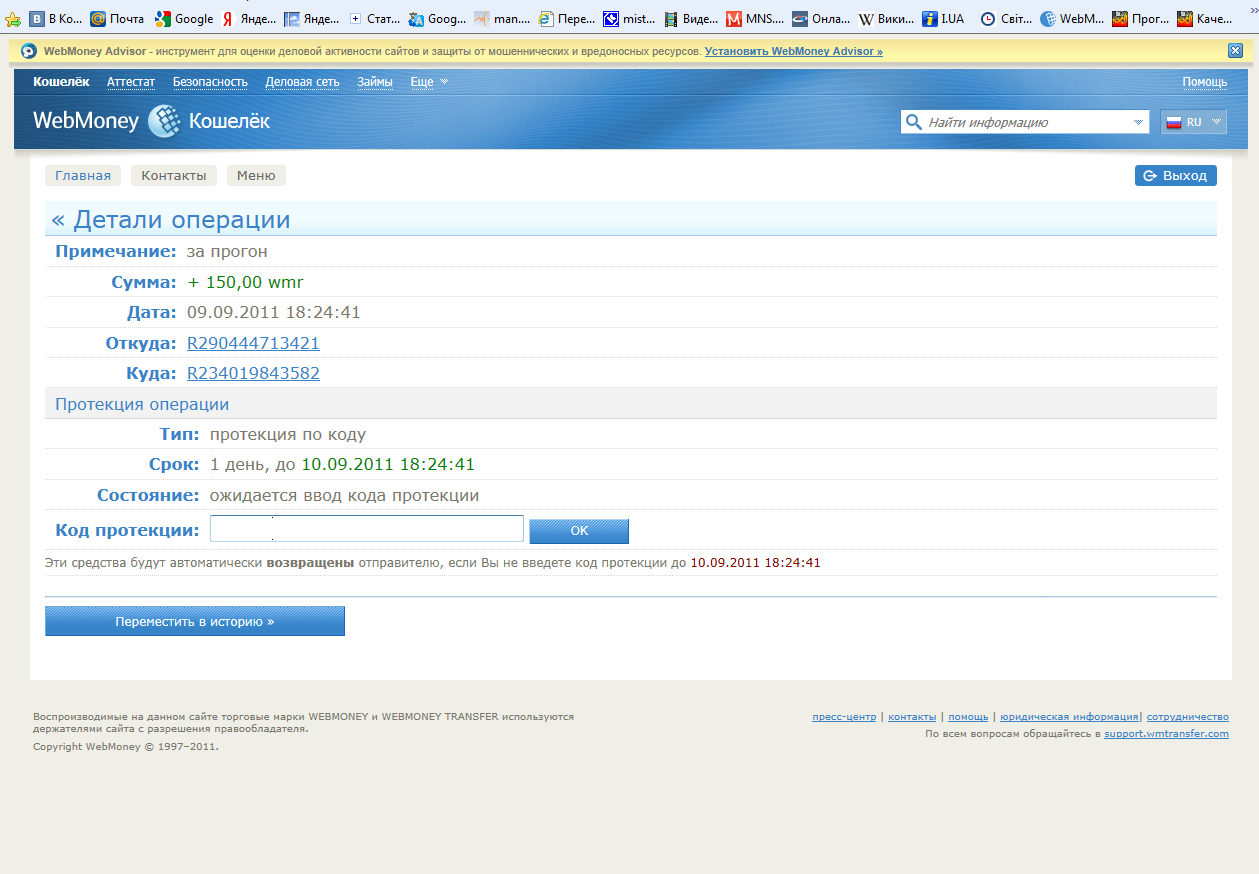Expand the Еще dropdown menu
The width and height of the screenshot is (1259, 874).
tap(429, 82)
